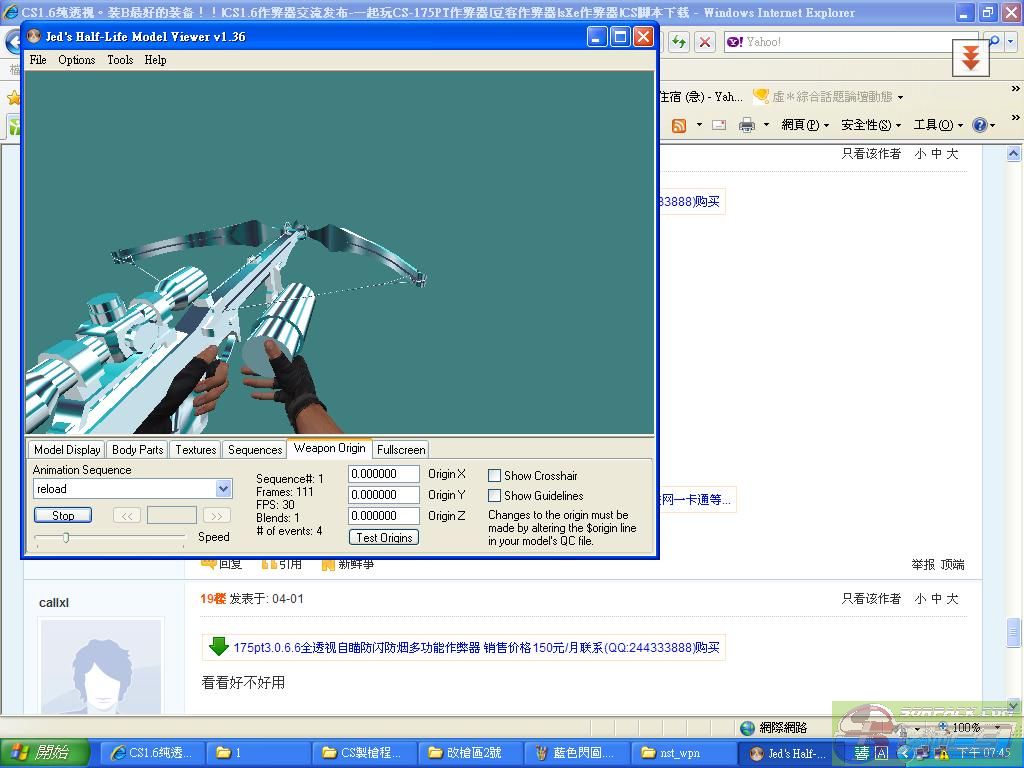Expand the Animation Sequence reload dropdown
Screen dimensions: 1024x768
(223, 489)
